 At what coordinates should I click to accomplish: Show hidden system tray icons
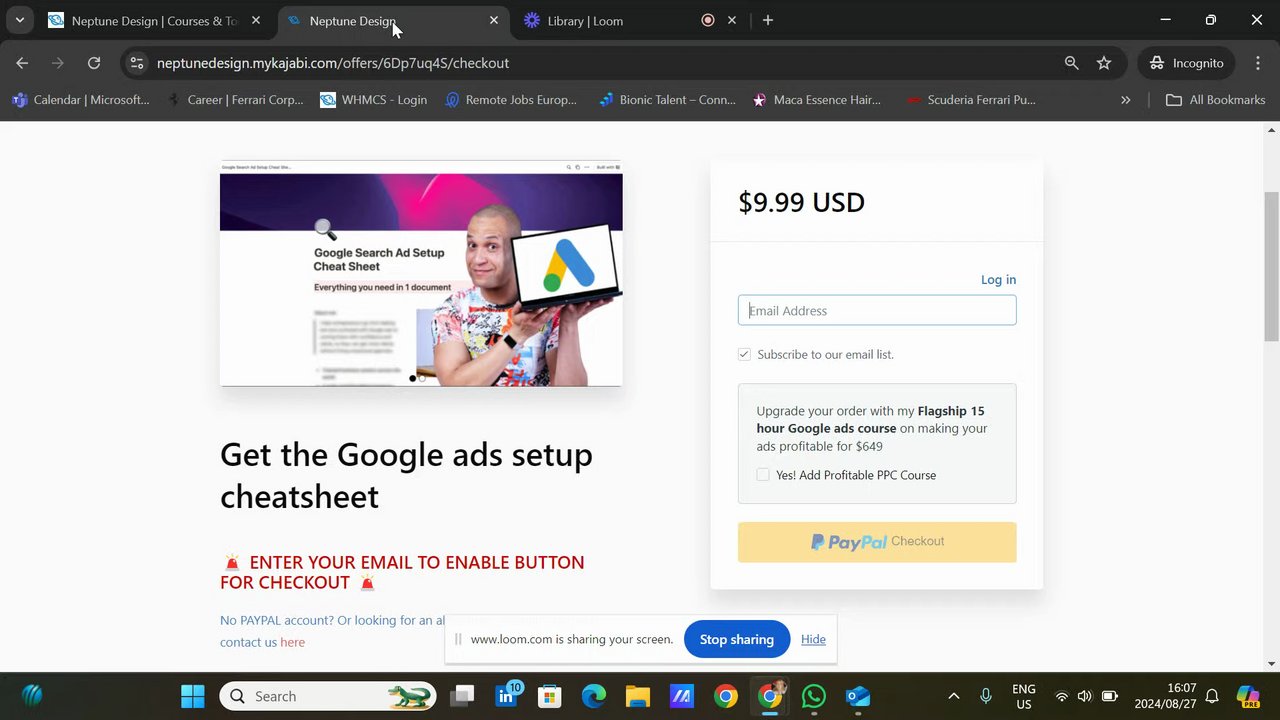954,696
